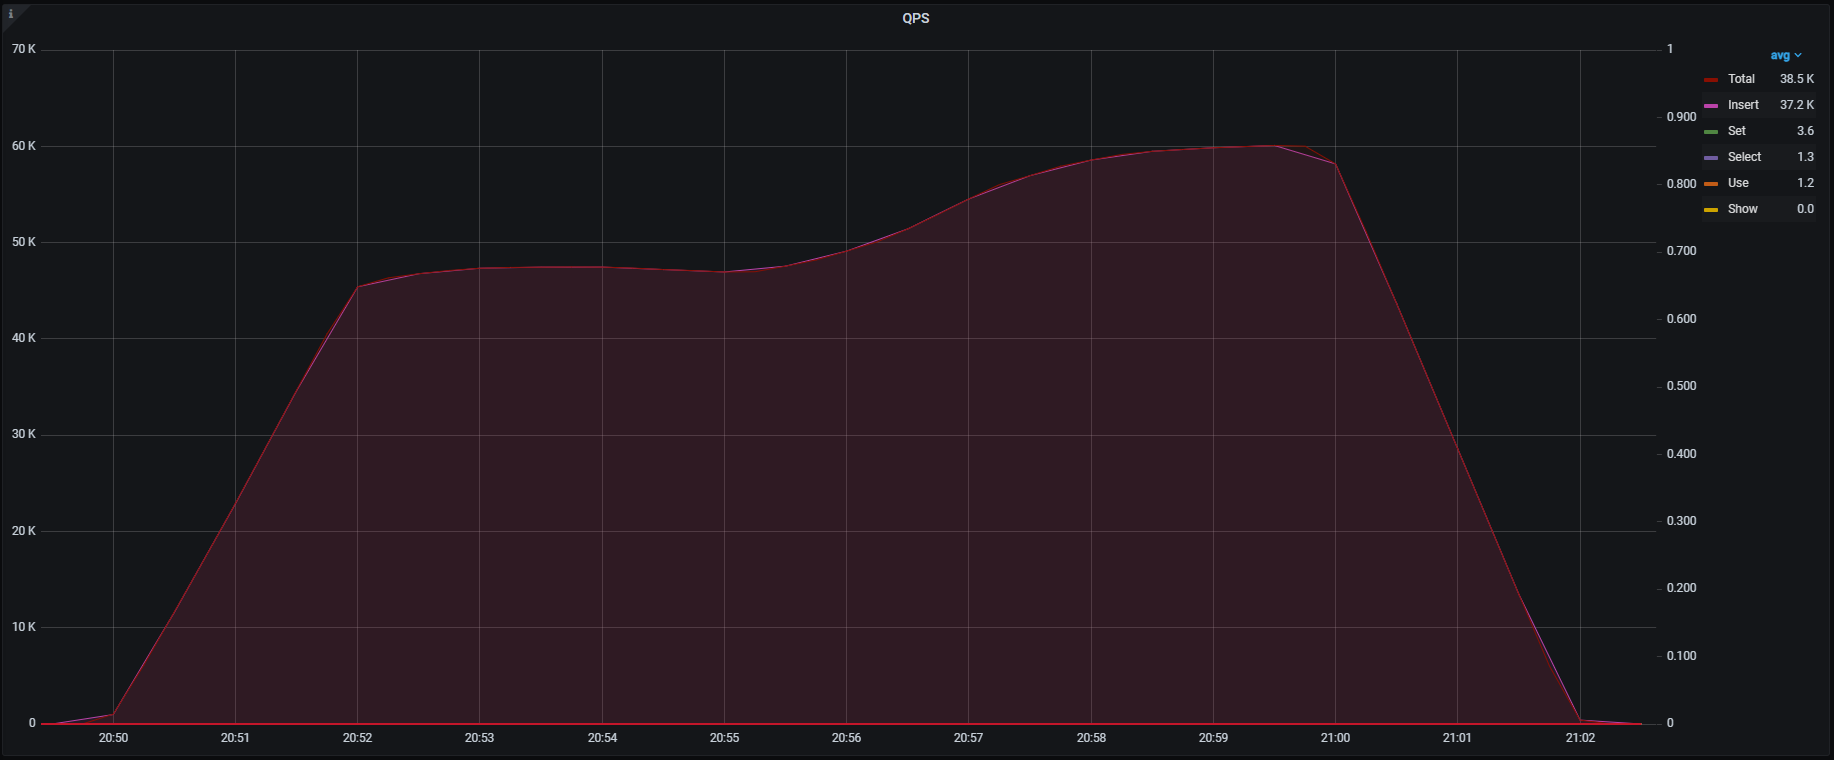Screen dimensions: 1834x760
Task: Toggle the Use series in legend
Action: (x=1738, y=183)
